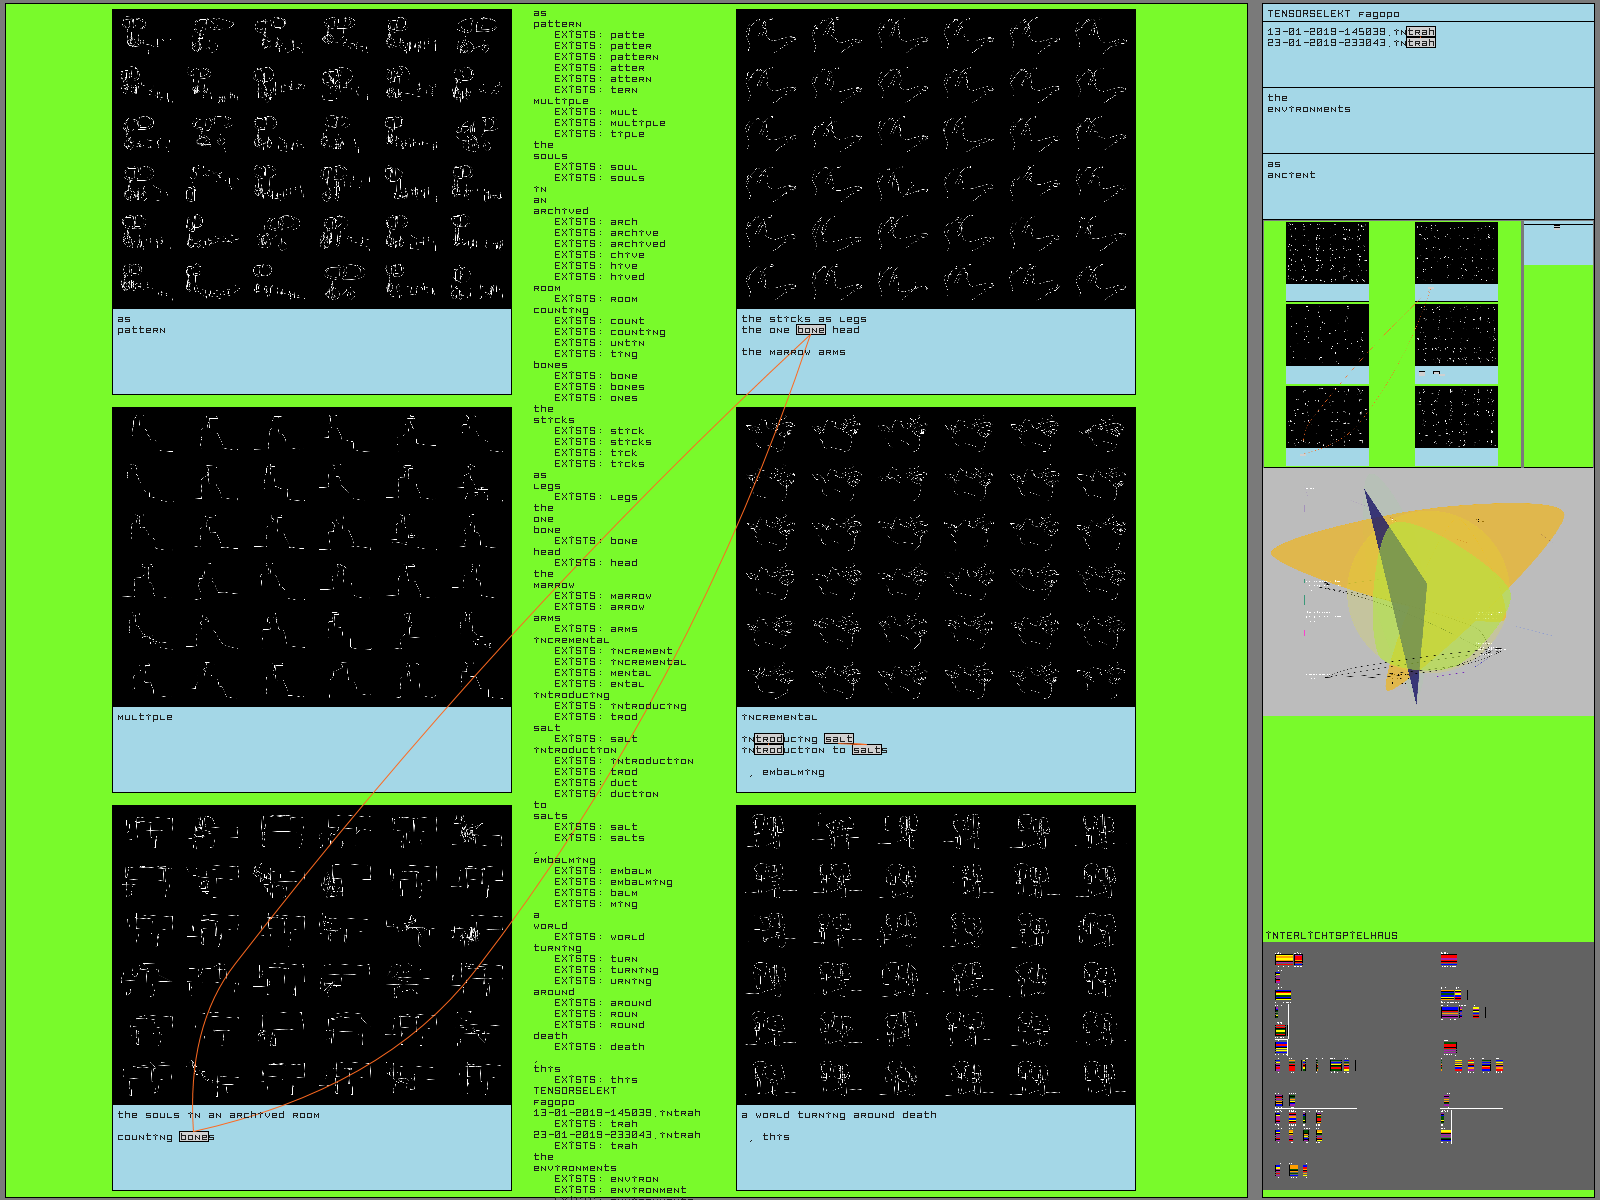This screenshot has width=1600, height=1200.
Task: Click the INTERLICHTSPIELHAUS panel title
Action: (1331, 936)
